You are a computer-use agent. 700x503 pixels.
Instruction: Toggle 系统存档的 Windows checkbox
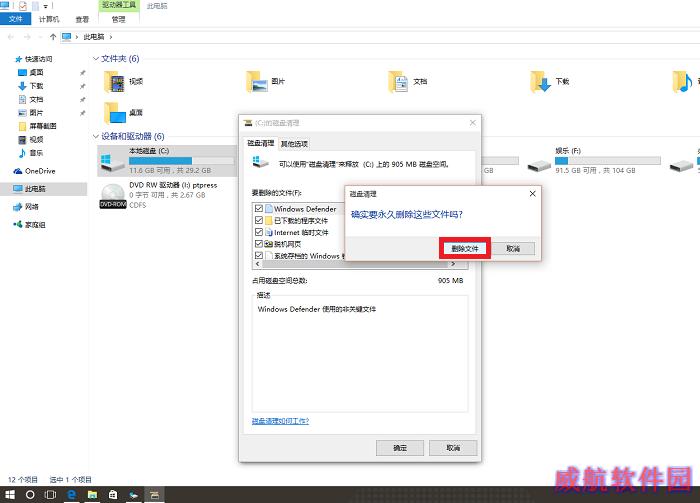(258, 255)
